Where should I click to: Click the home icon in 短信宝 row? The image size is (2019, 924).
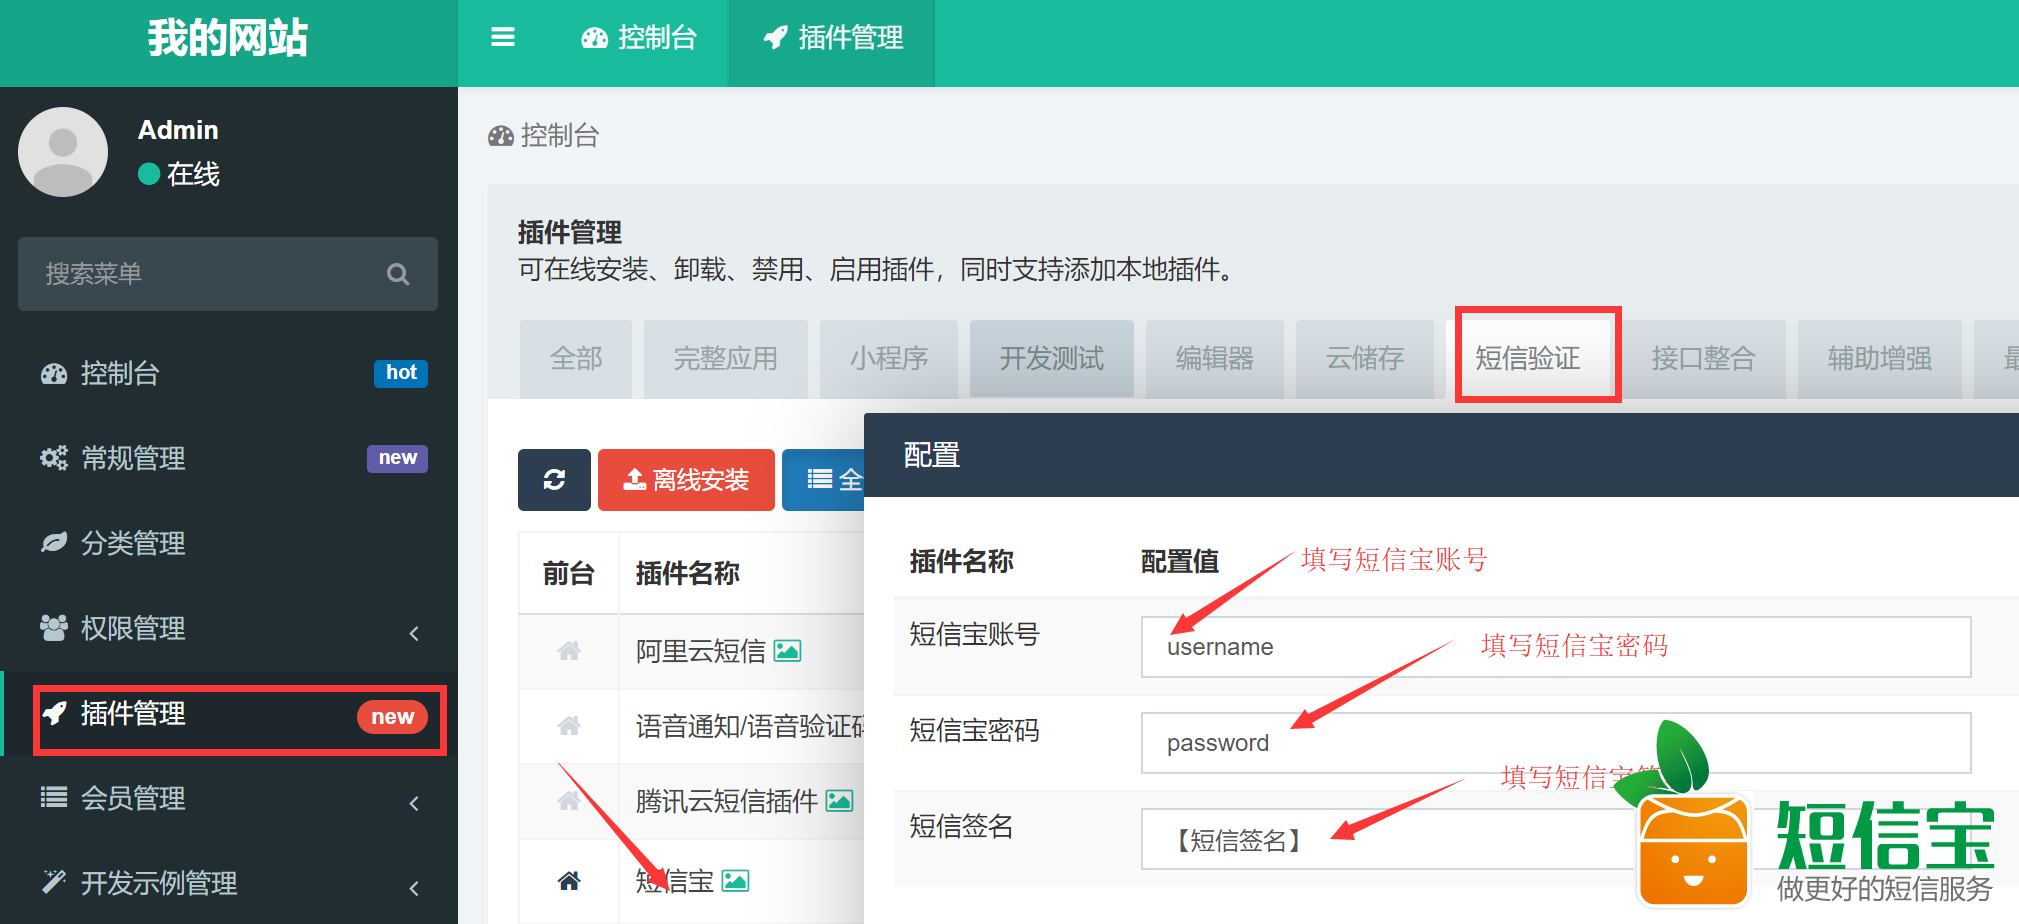(x=568, y=881)
